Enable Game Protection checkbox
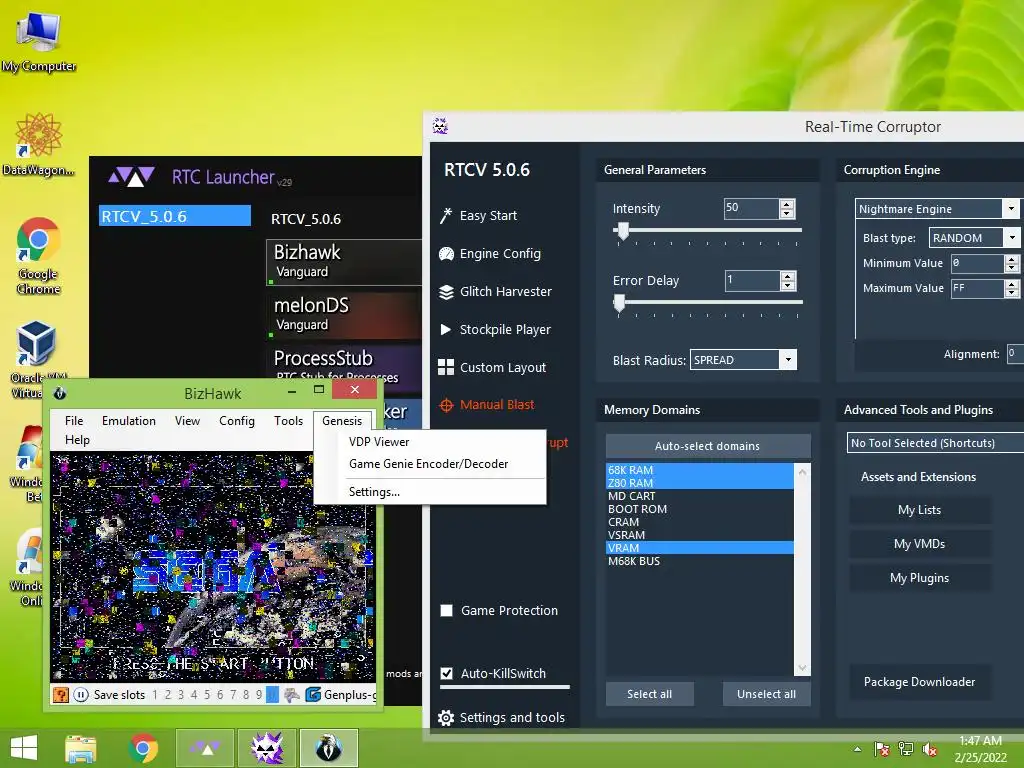This screenshot has width=1024, height=768. [447, 611]
